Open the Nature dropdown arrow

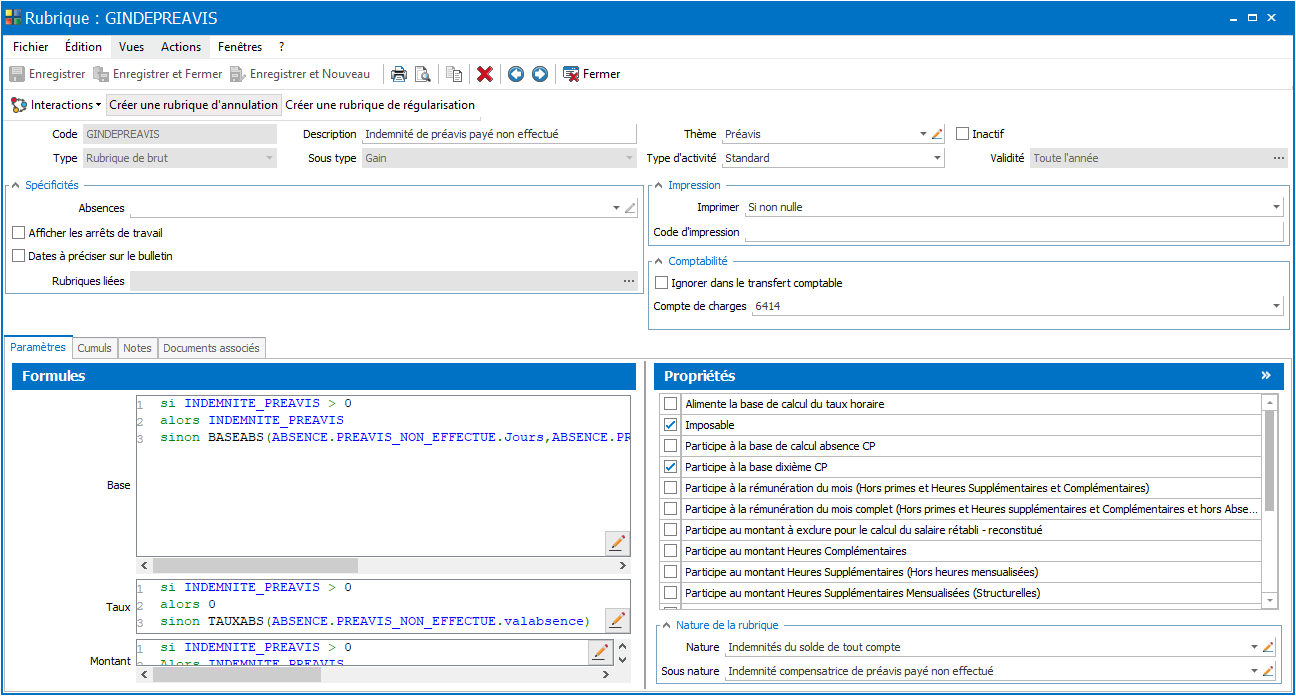click(x=1254, y=648)
